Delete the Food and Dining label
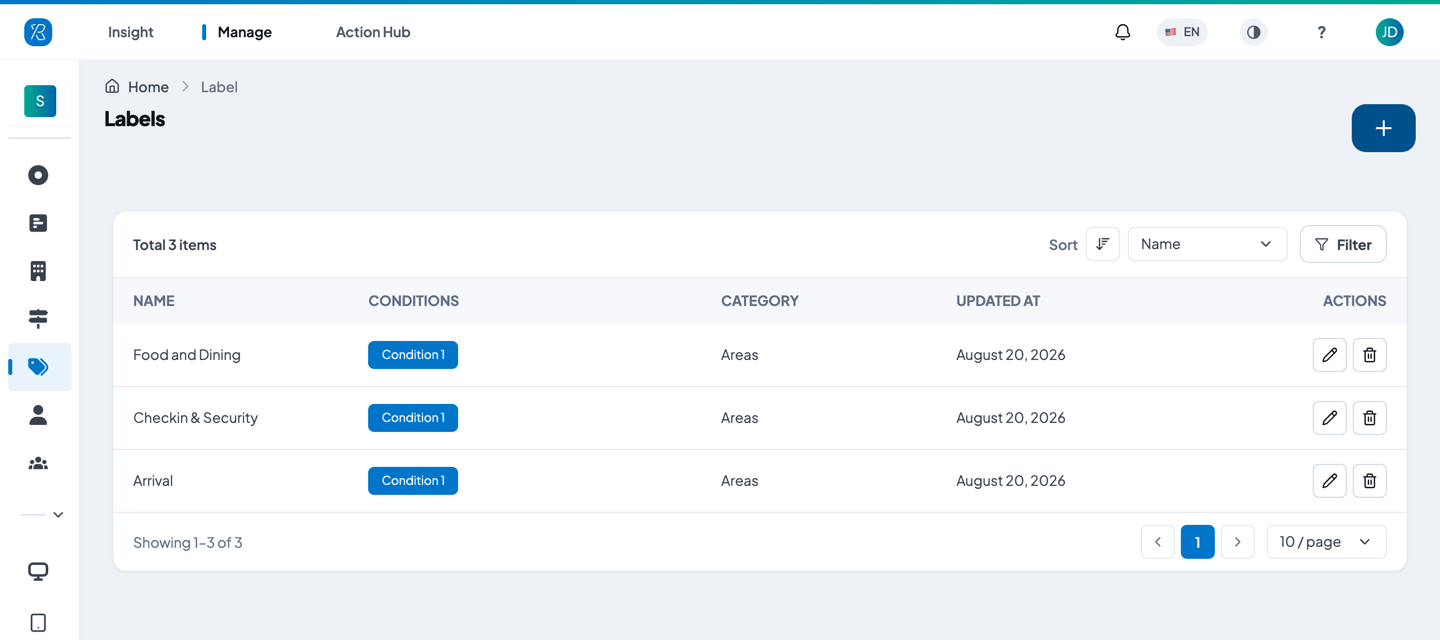The image size is (1440, 640). 1369,355
